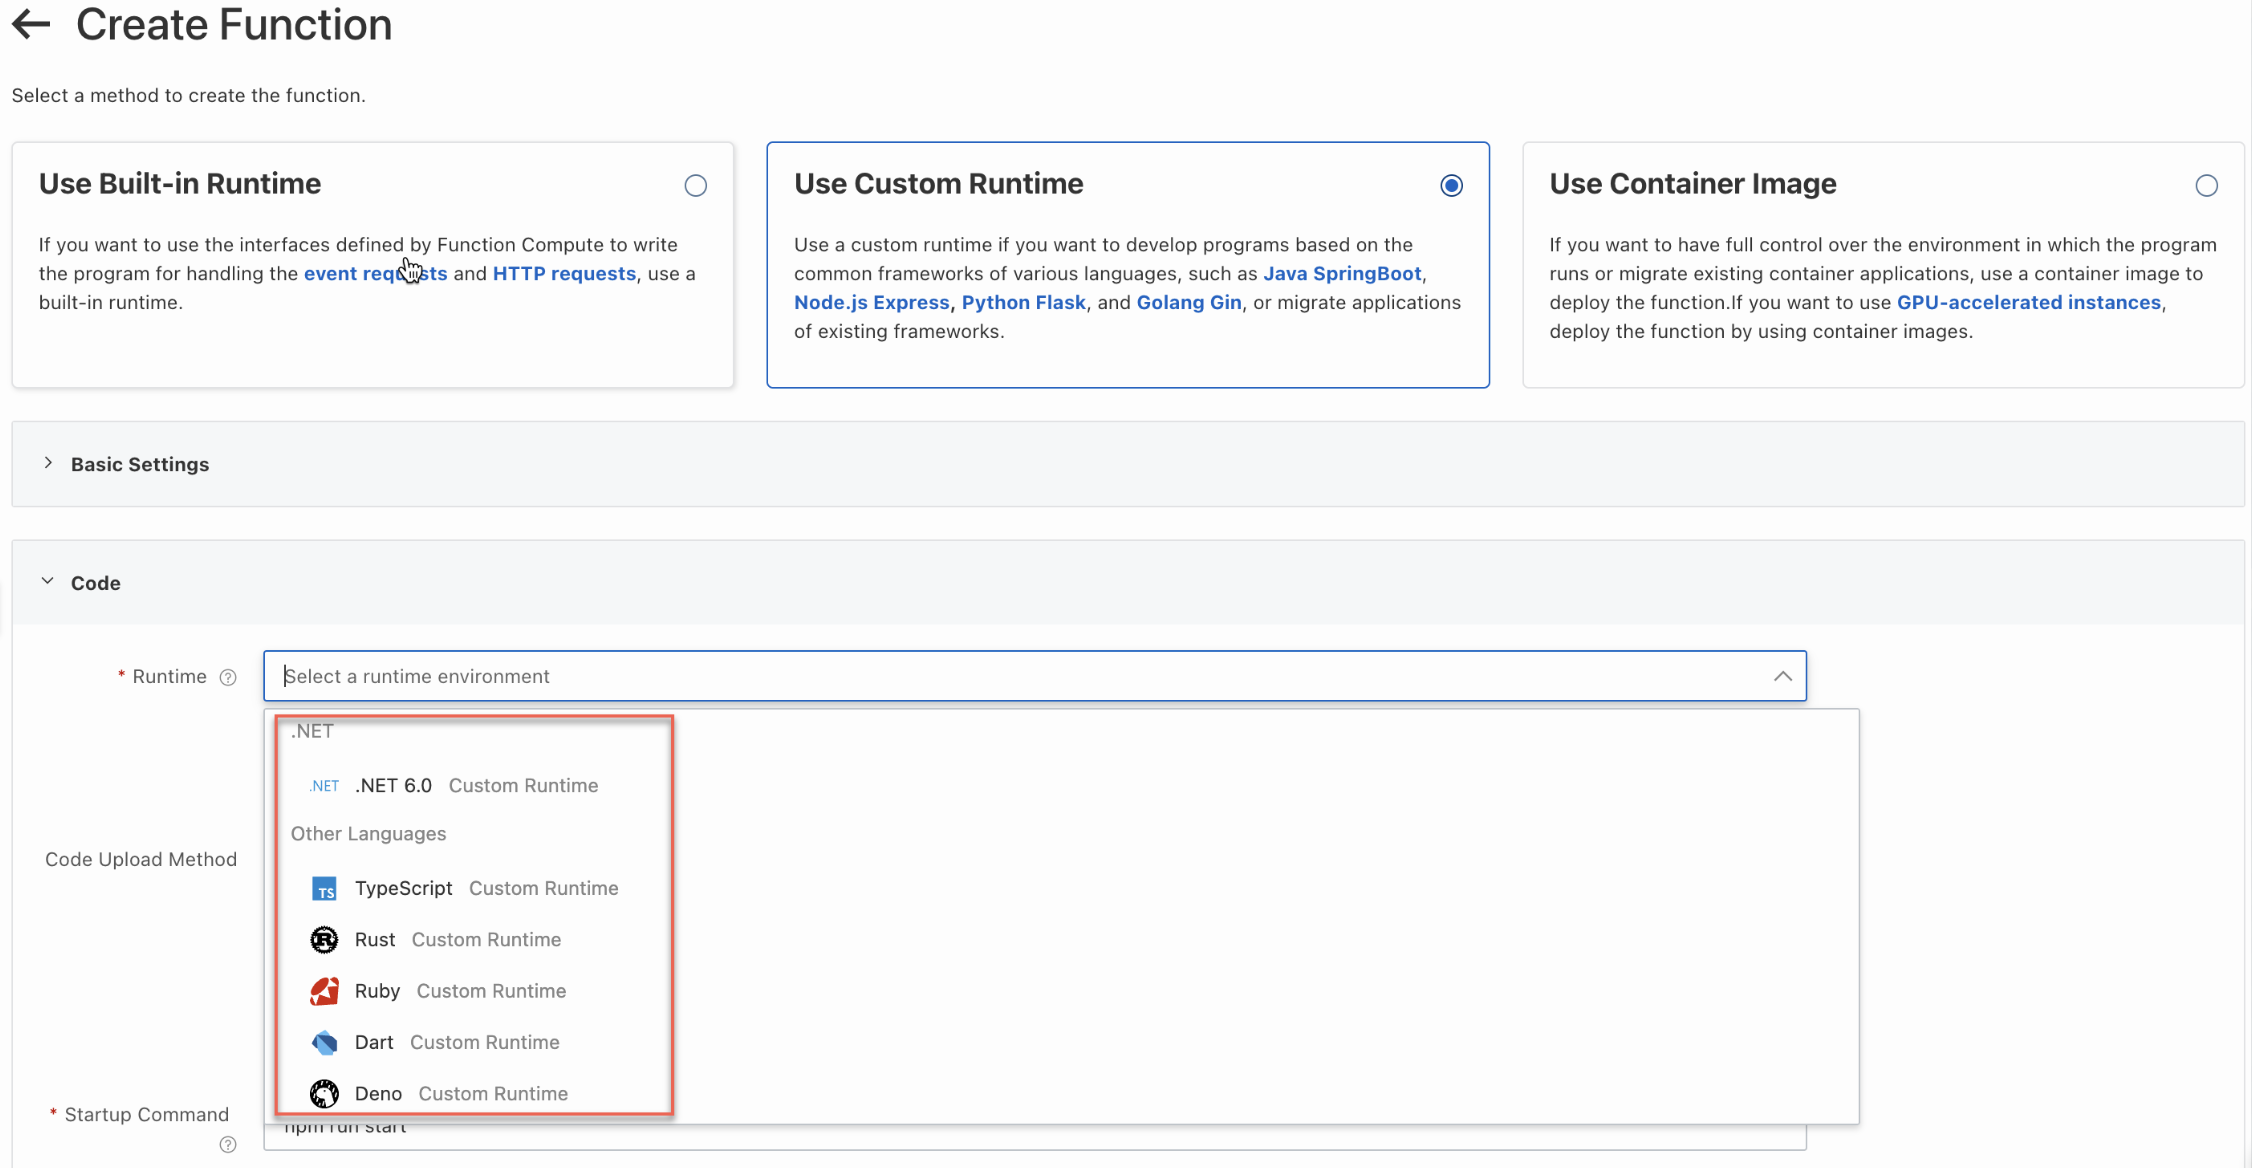Select the Use Custom Runtime radio button

[x=1451, y=186]
